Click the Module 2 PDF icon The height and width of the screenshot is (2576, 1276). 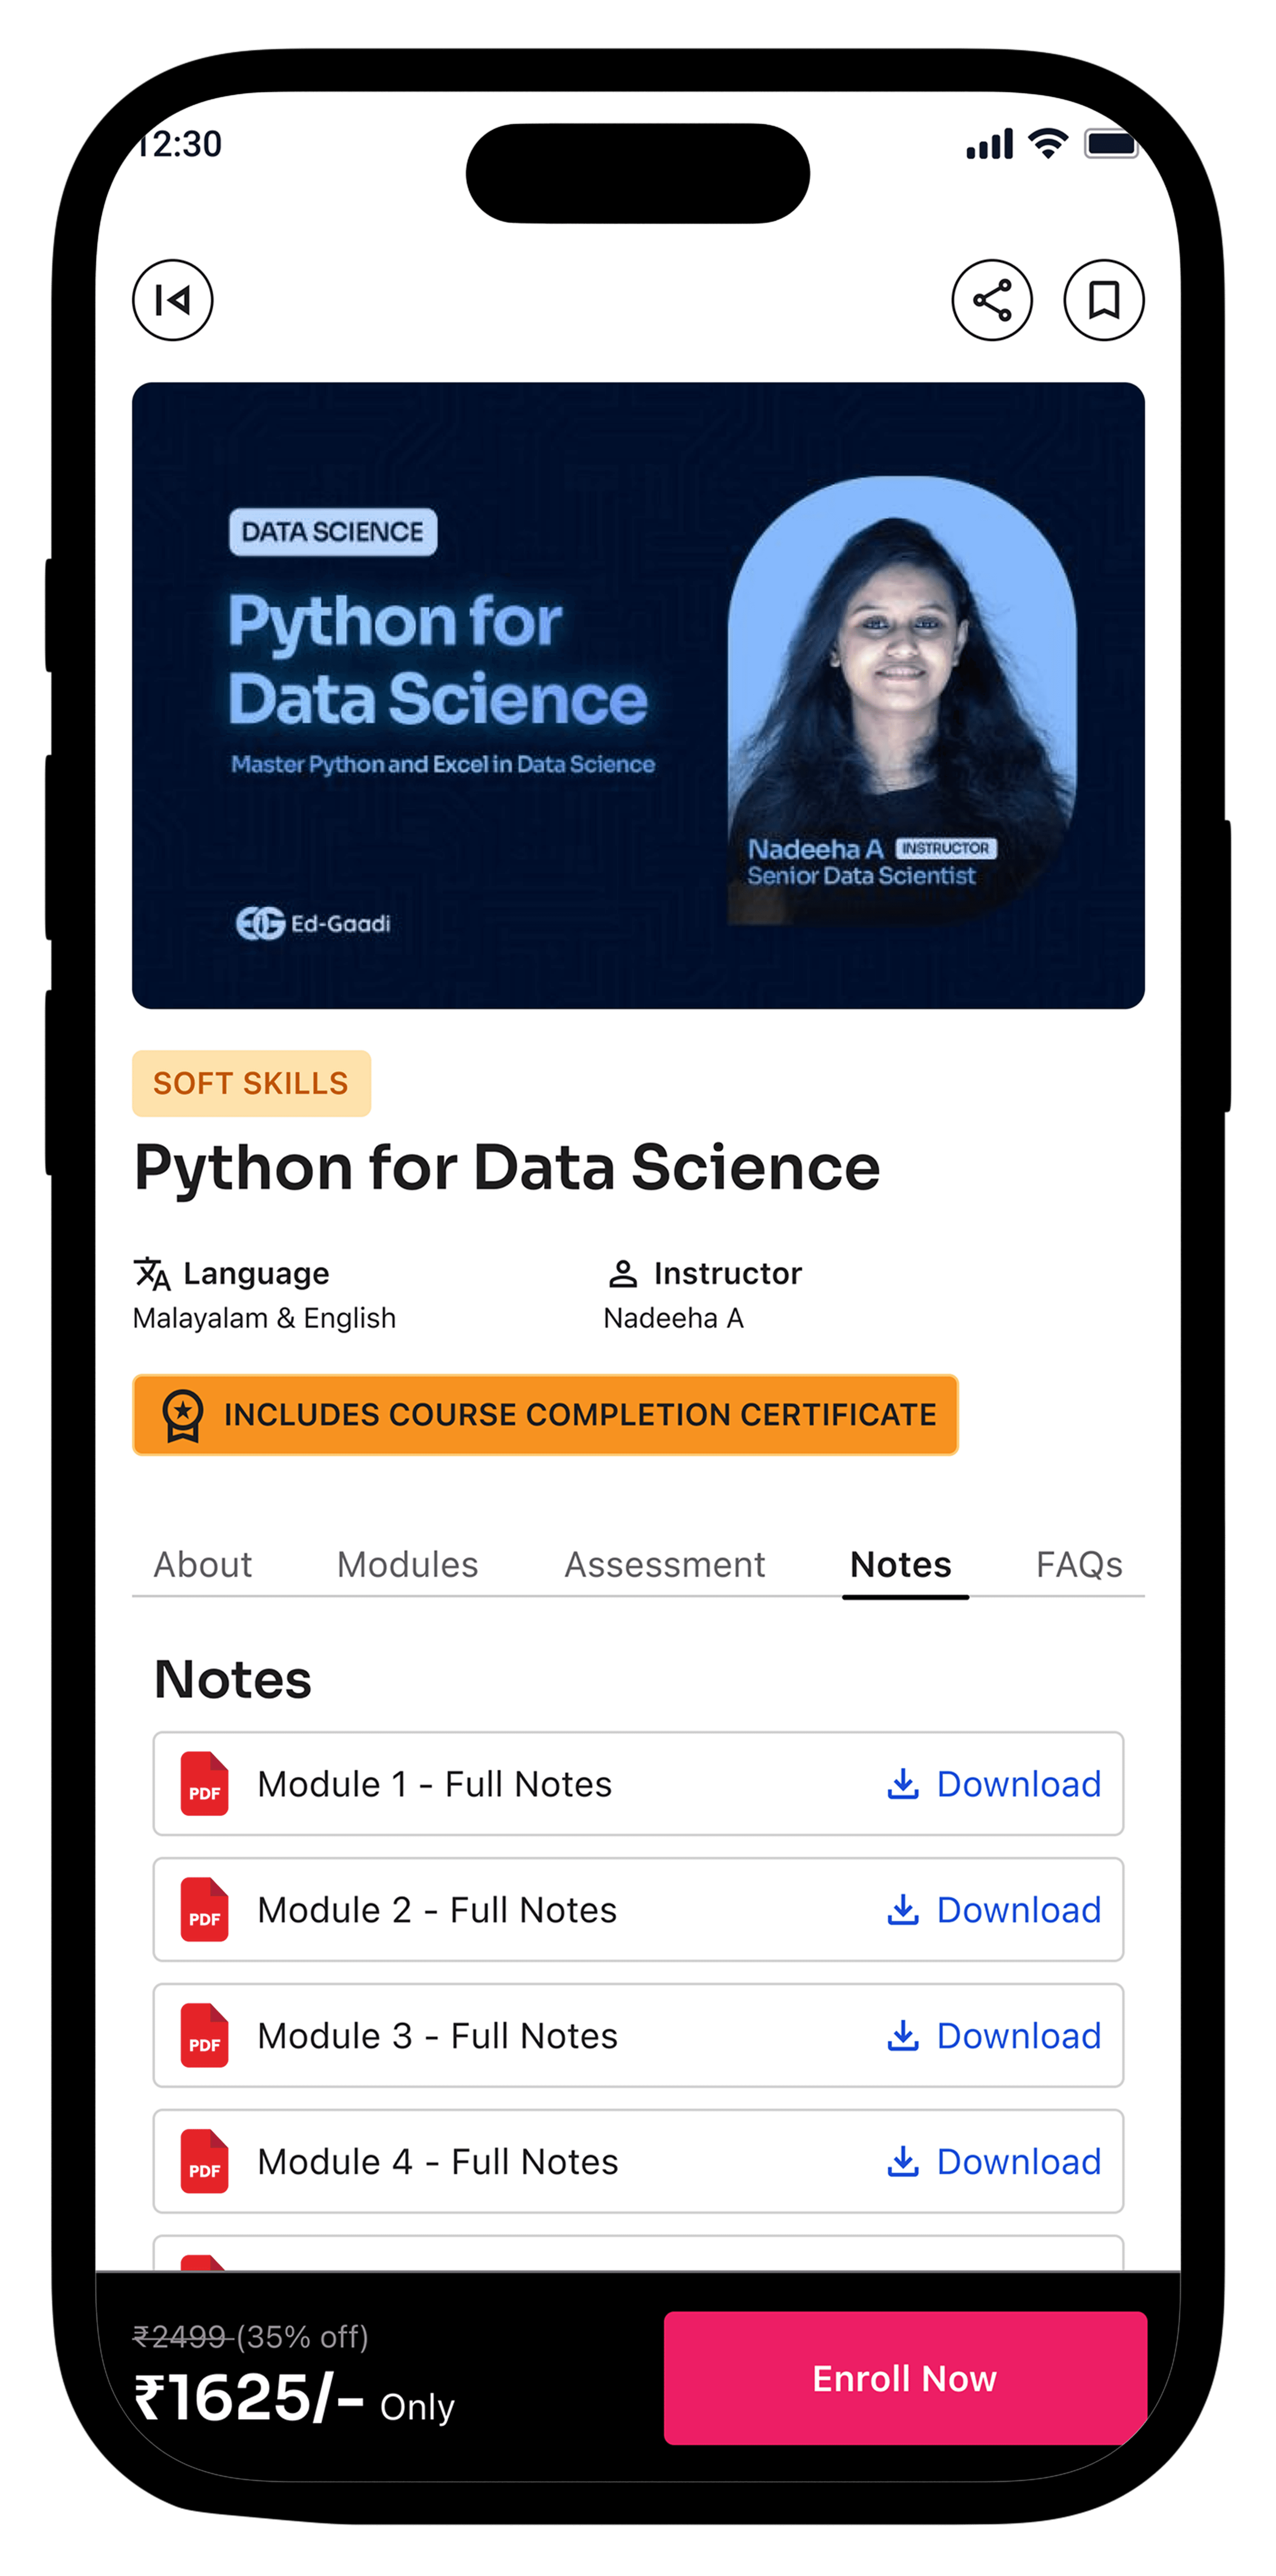204,1909
